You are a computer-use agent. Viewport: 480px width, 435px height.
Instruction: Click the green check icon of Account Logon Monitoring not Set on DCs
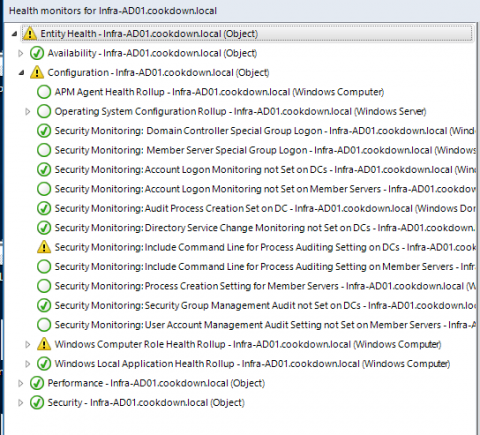pos(44,169)
